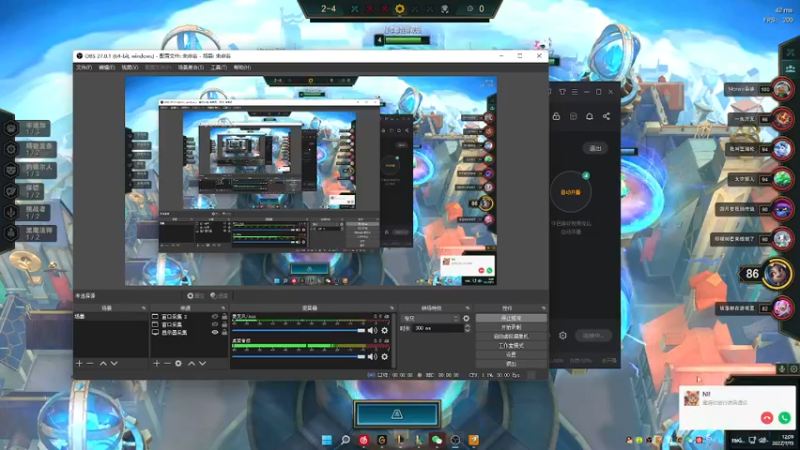Screen dimensions: 800x450
Task: Pop out the Audio Mixer dock panel
Action: tap(392, 308)
